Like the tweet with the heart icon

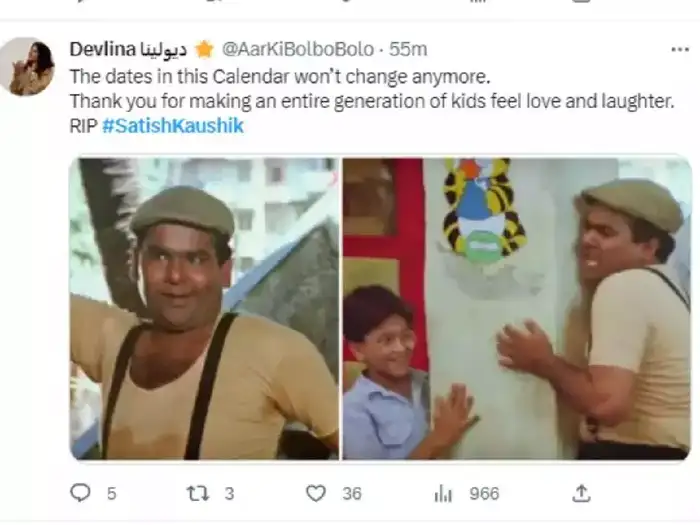coord(316,493)
